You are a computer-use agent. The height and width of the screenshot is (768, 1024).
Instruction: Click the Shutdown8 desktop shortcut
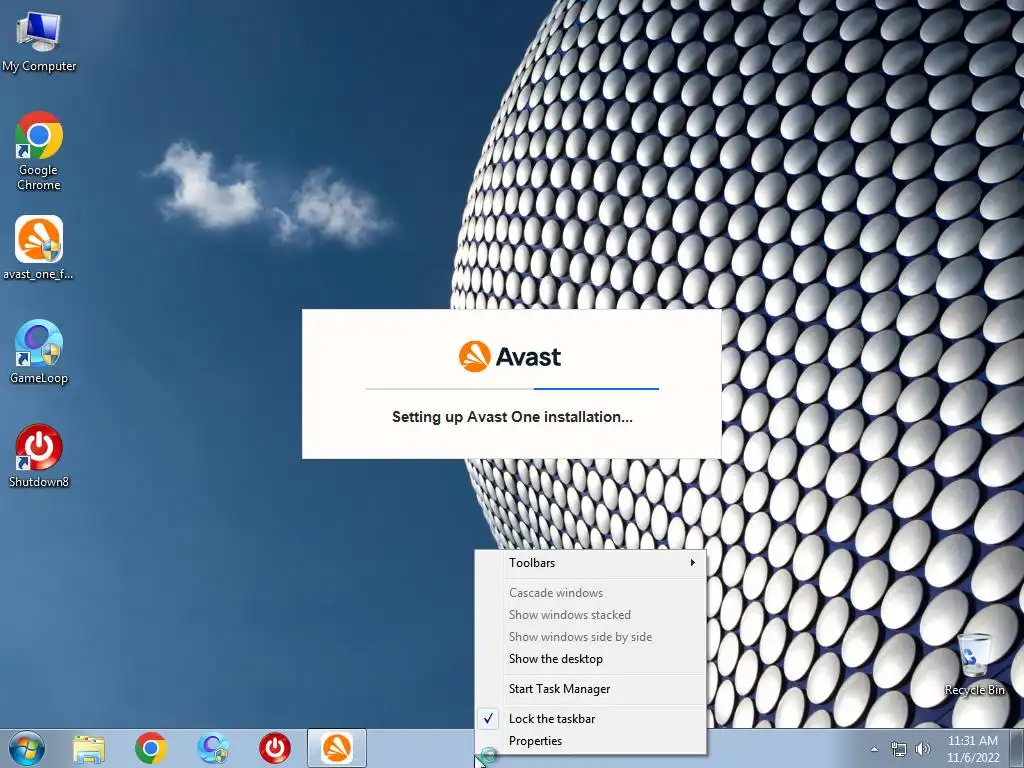[x=39, y=455]
